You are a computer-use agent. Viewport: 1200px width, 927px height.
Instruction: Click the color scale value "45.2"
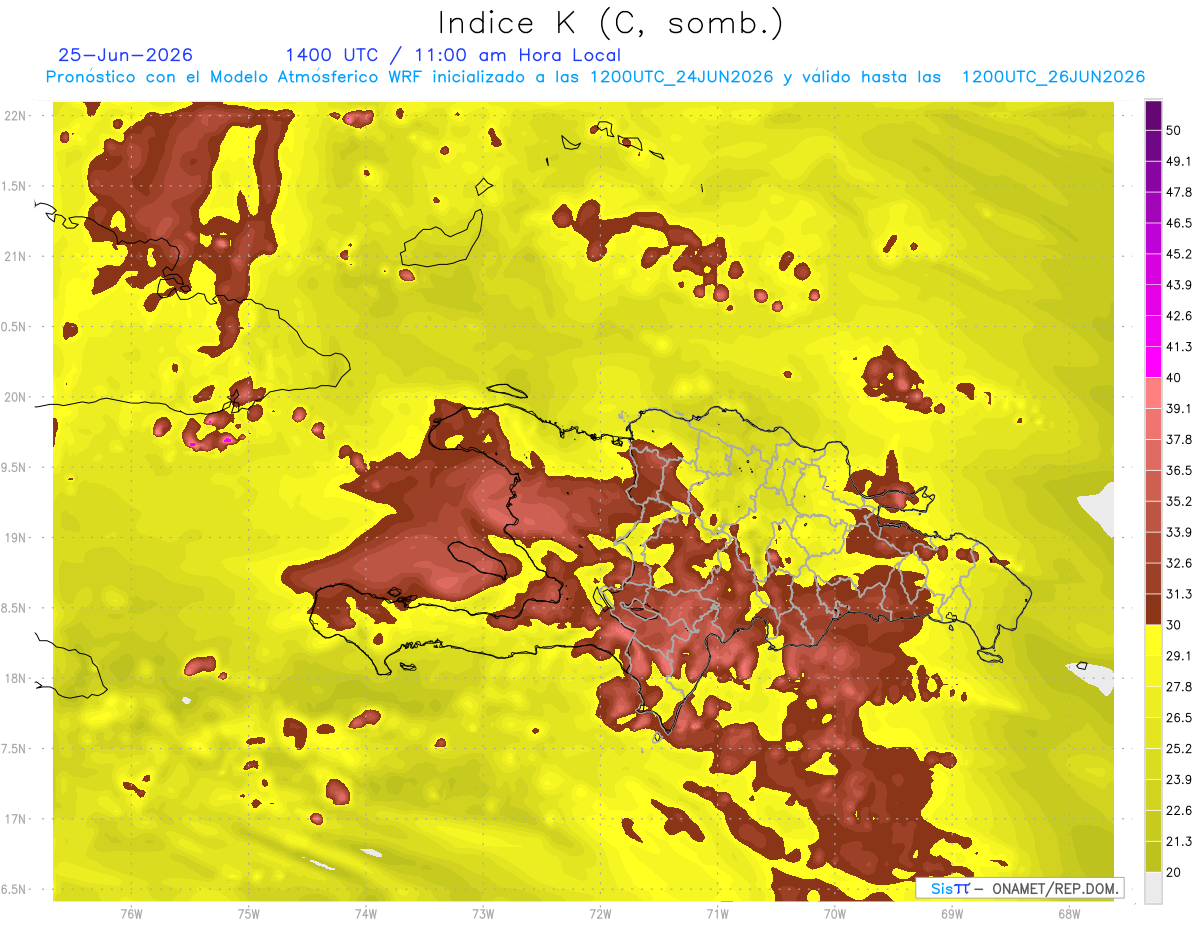(x=1179, y=254)
